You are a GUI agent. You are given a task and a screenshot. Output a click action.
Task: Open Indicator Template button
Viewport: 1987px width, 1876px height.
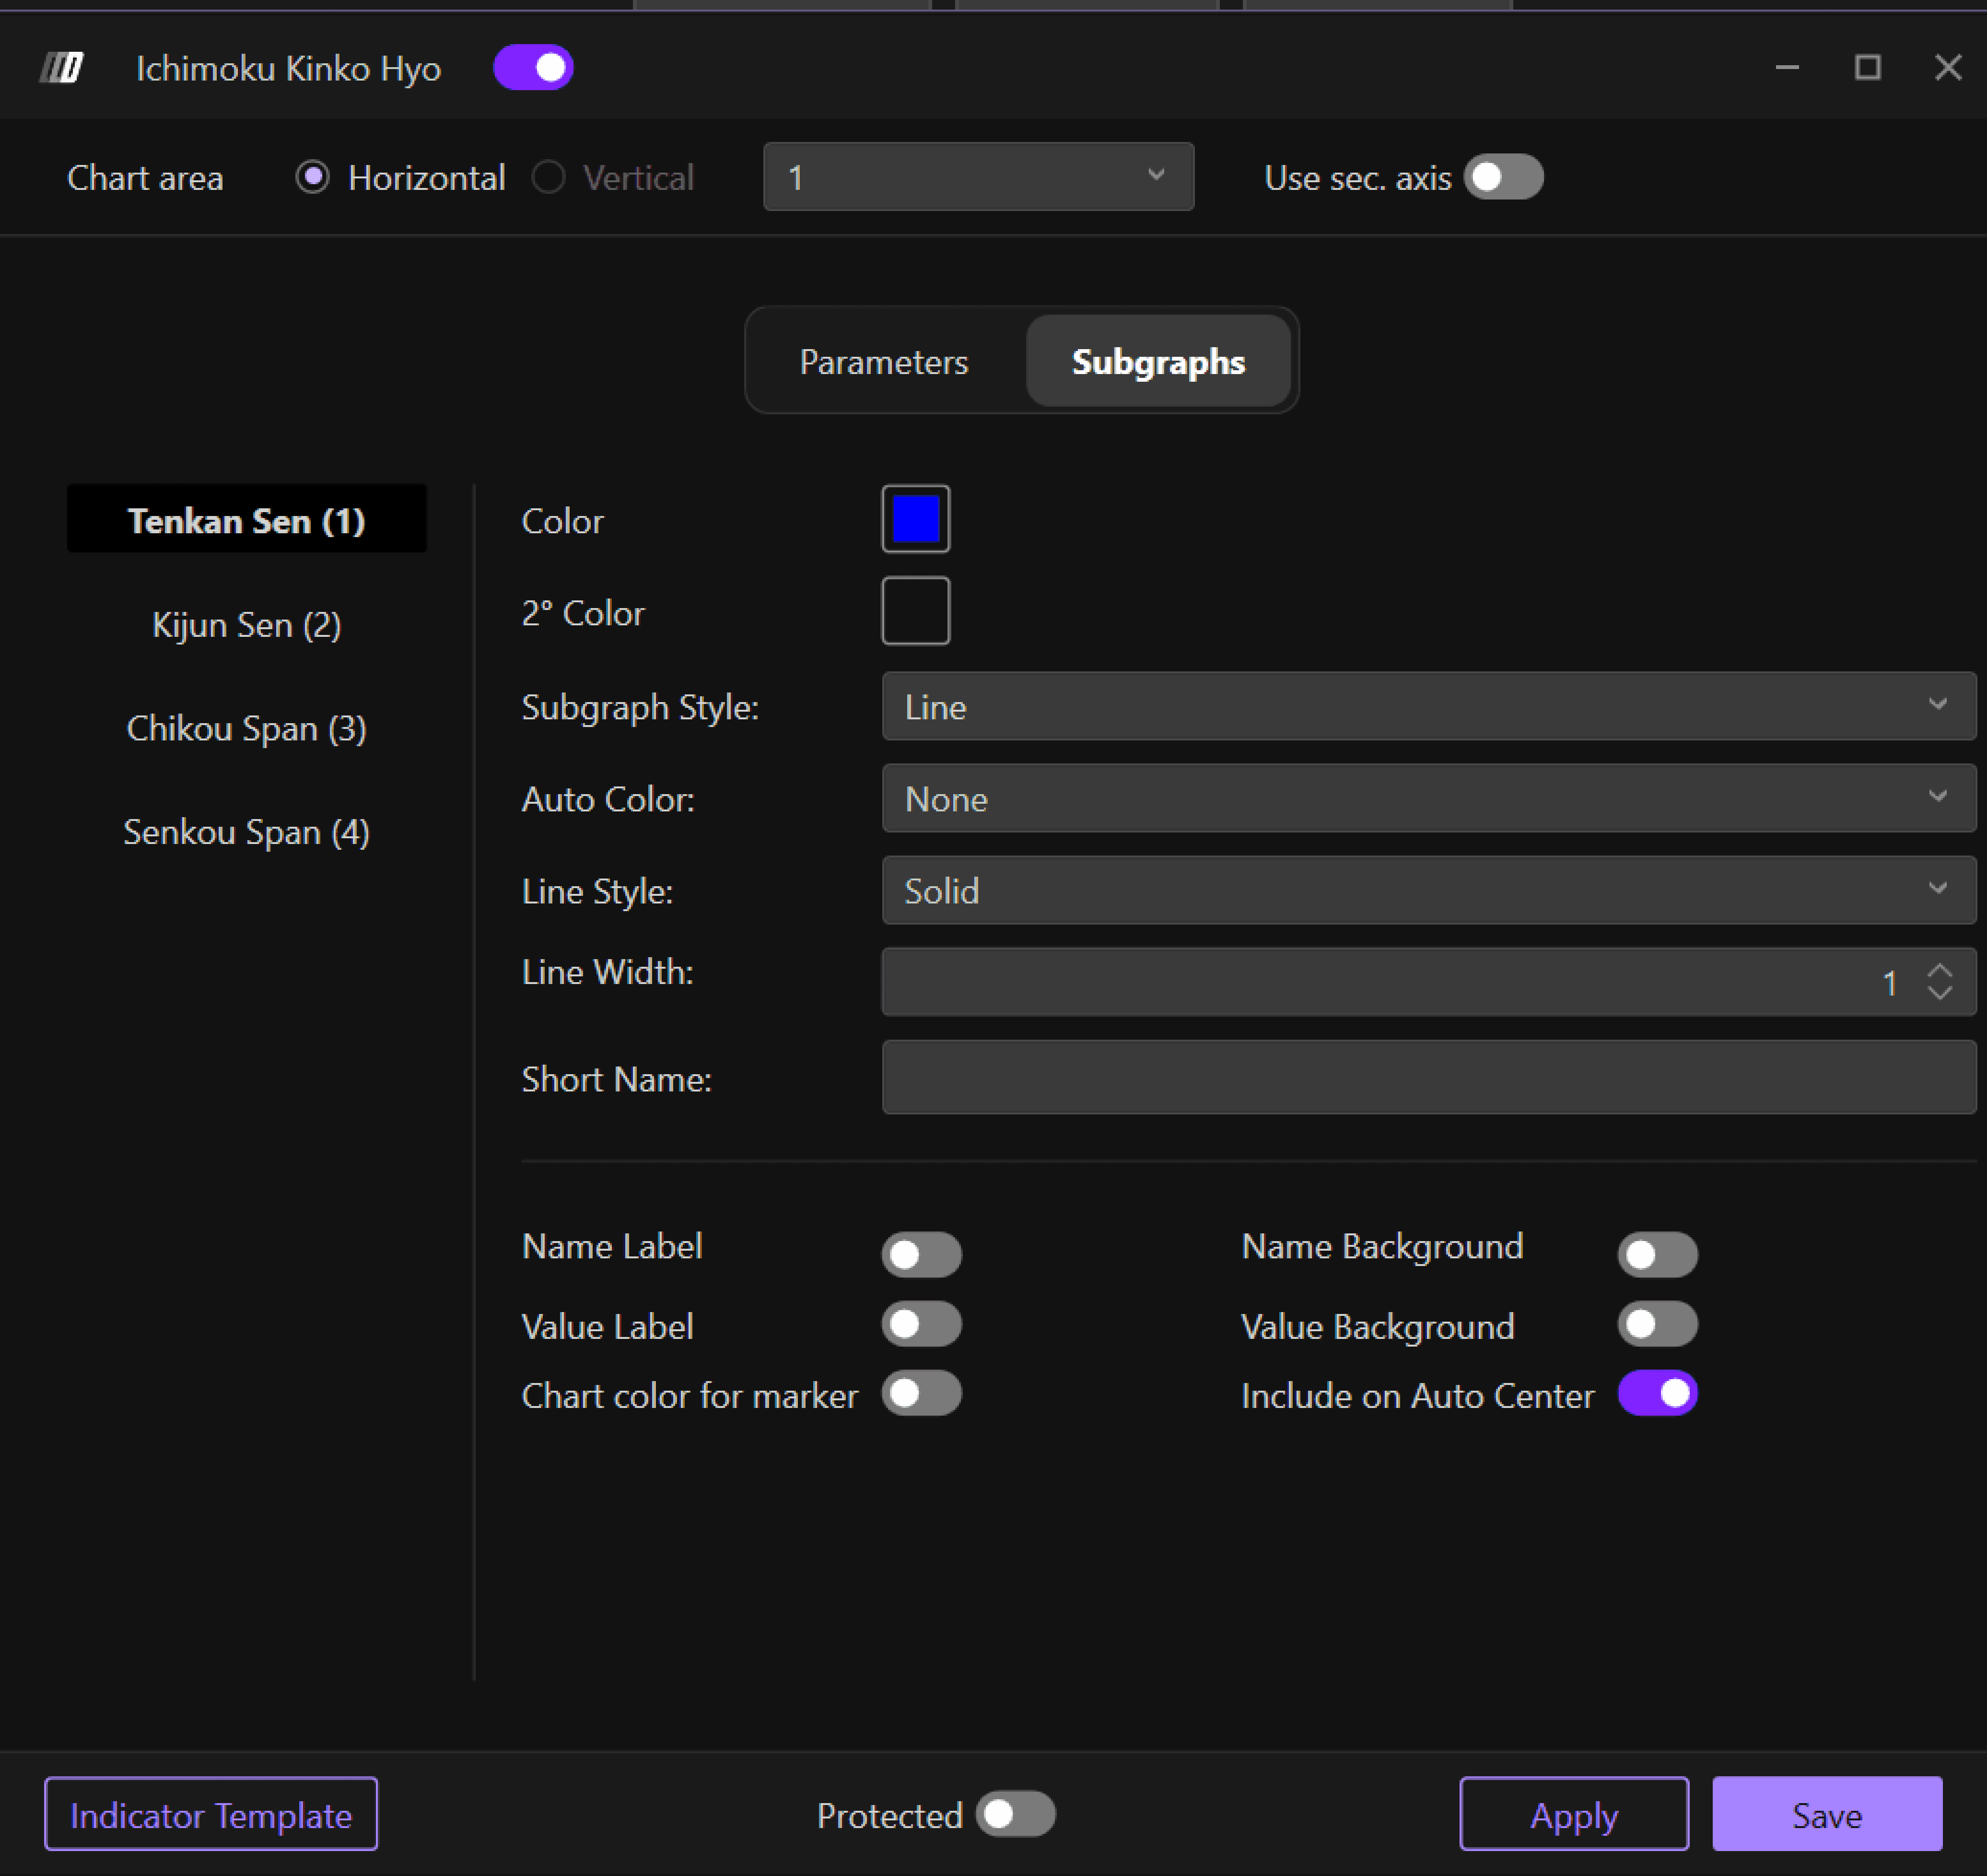[211, 1814]
